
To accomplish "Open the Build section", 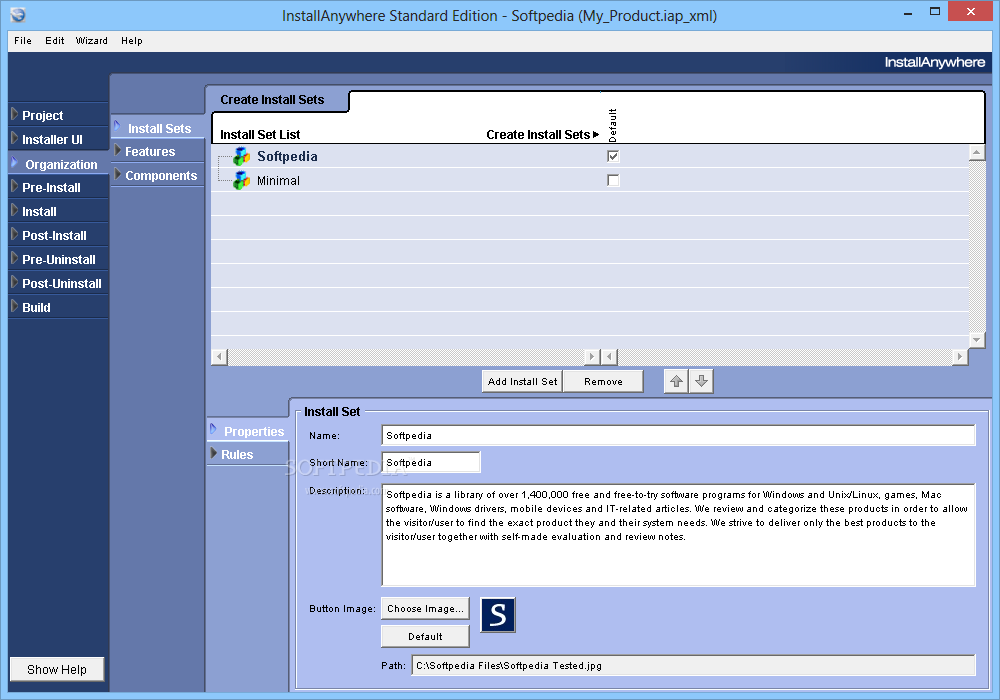I will [59, 307].
